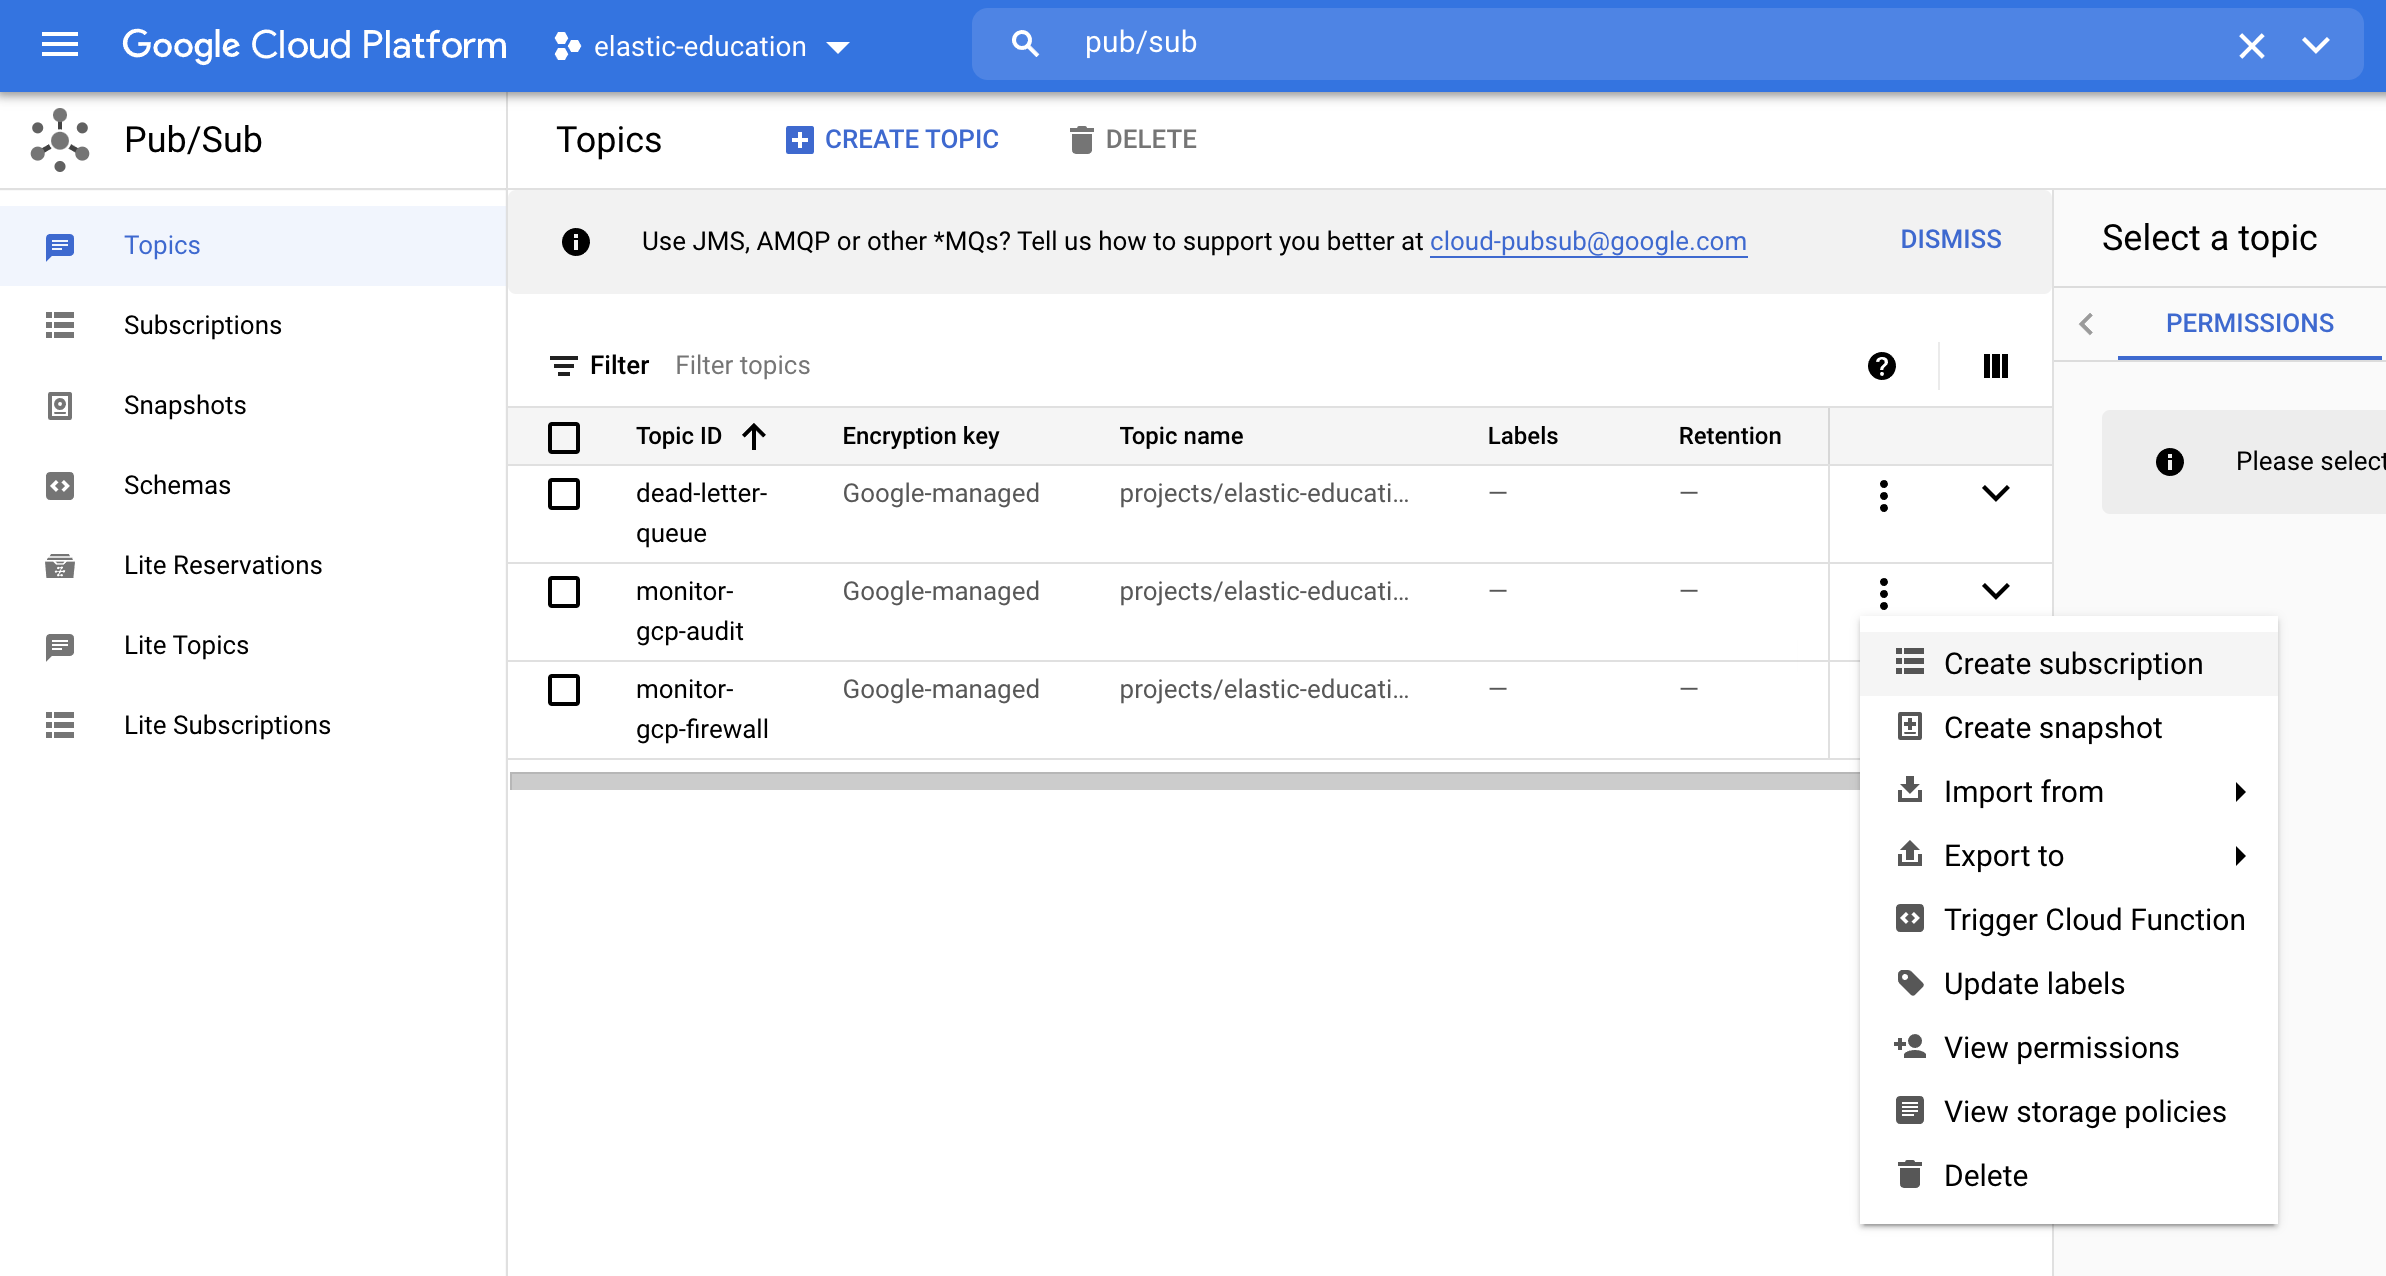Click the Snapshots icon in sidebar
Screen dimensions: 2386x1276
[x=60, y=405]
